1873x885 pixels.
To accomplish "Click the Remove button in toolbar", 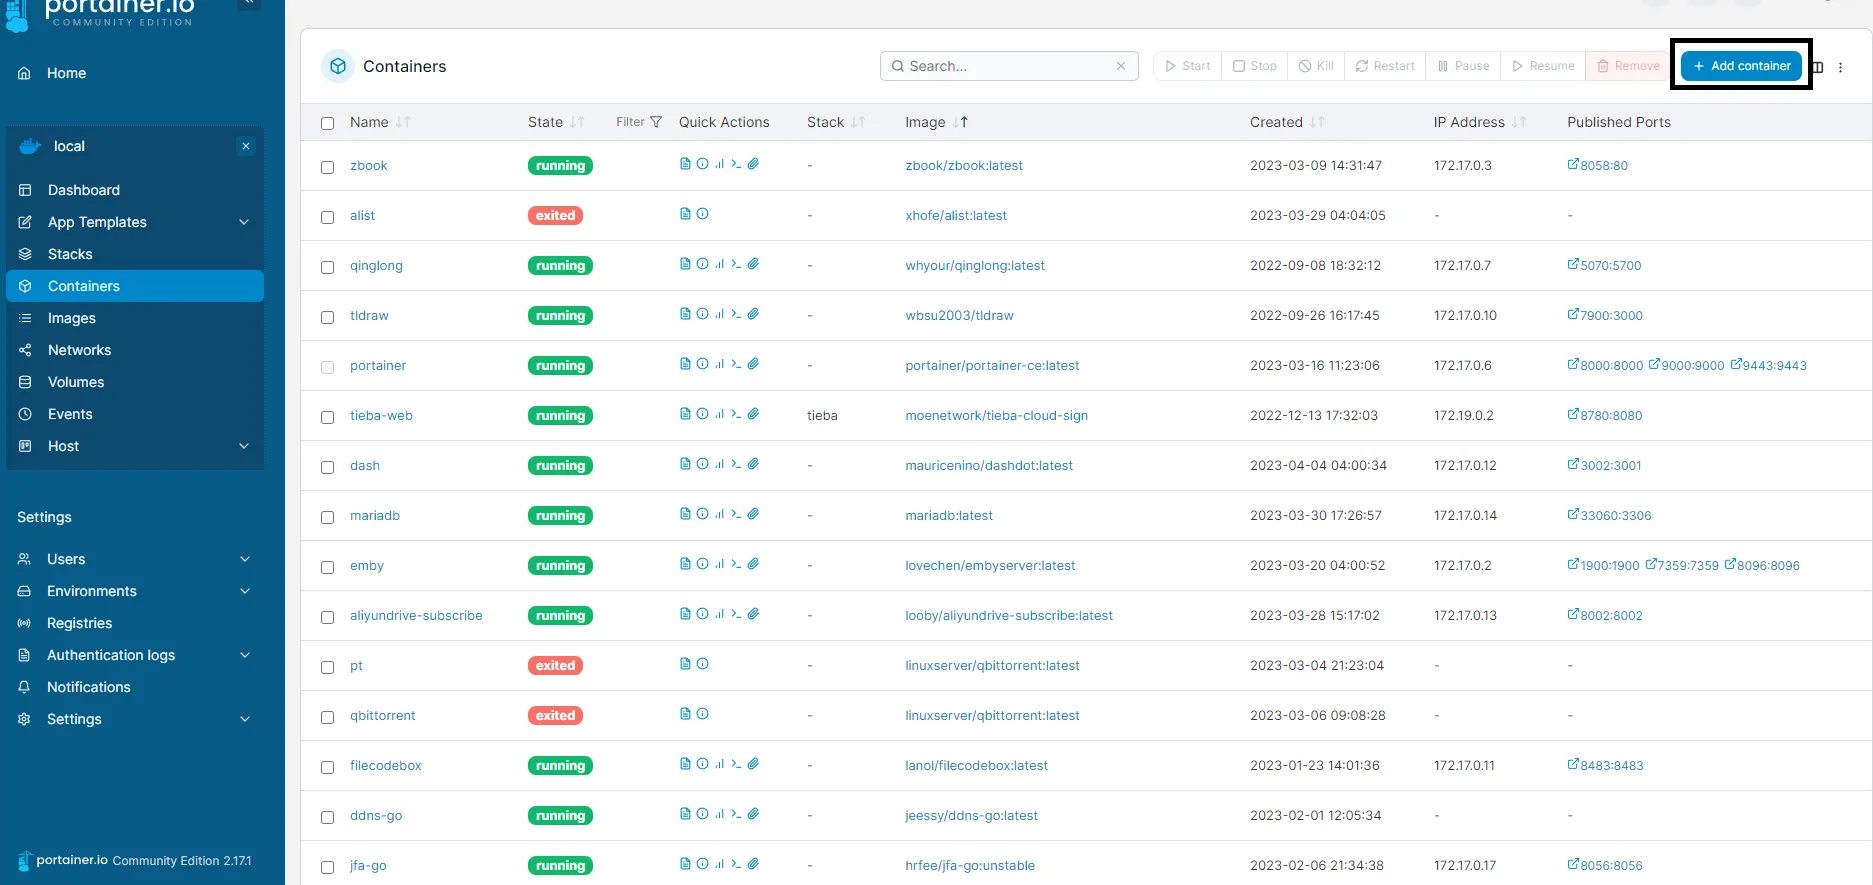I will tap(1629, 66).
